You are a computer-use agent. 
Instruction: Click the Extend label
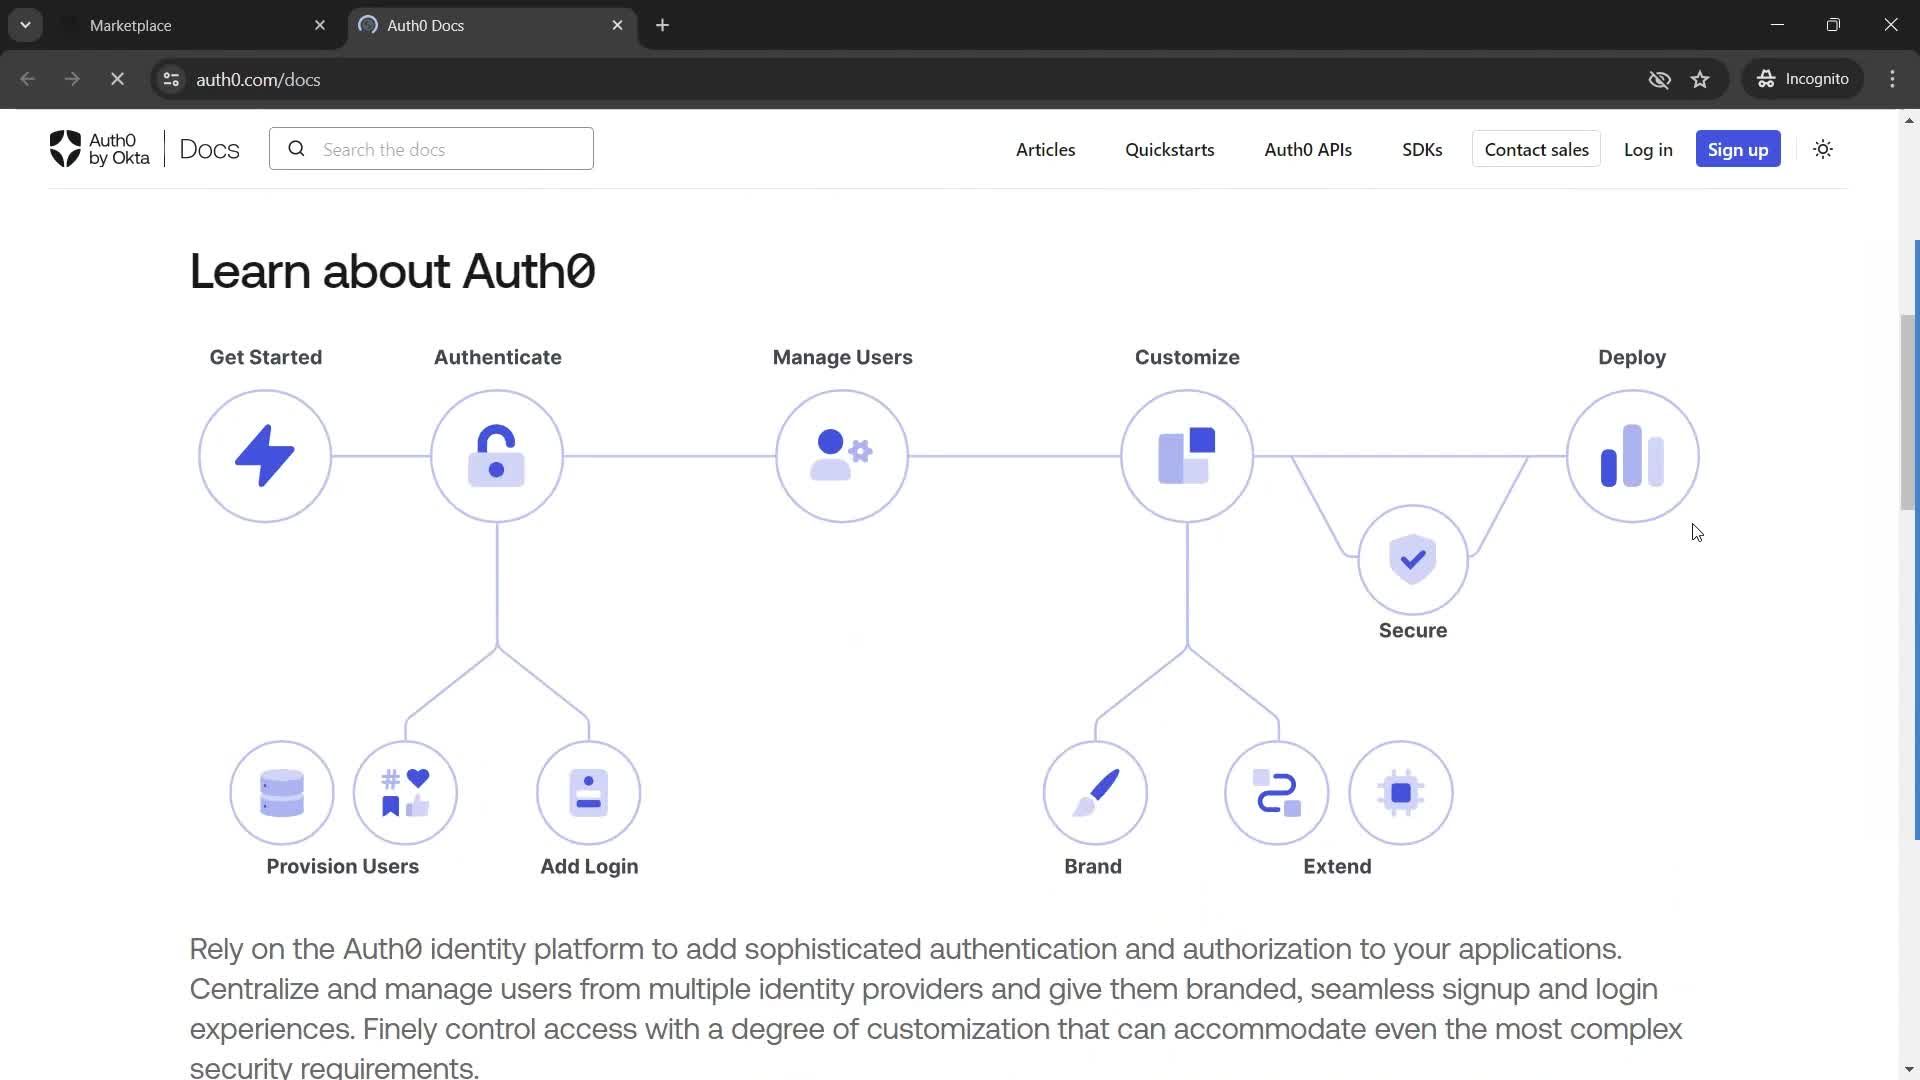(x=1337, y=866)
